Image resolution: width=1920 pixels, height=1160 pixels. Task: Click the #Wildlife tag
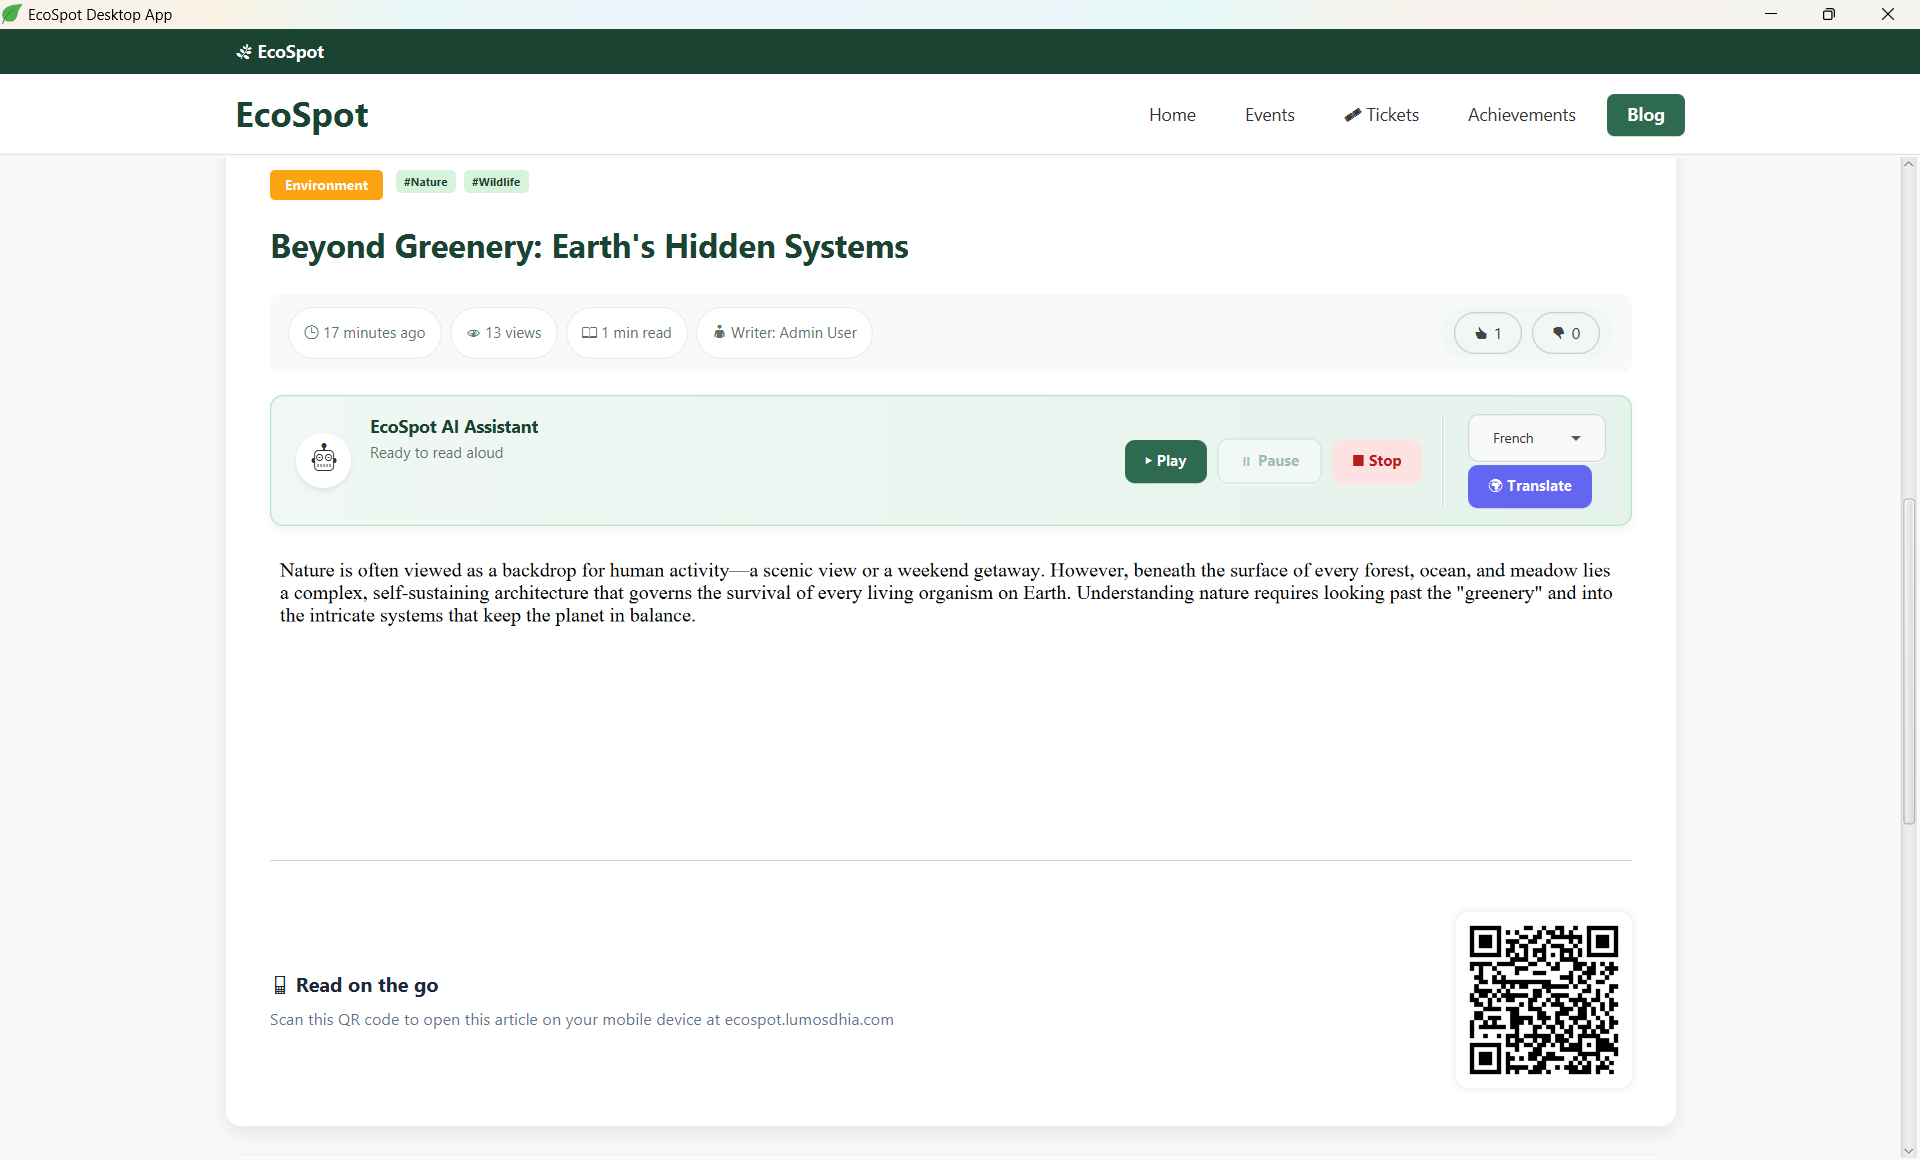pyautogui.click(x=496, y=182)
